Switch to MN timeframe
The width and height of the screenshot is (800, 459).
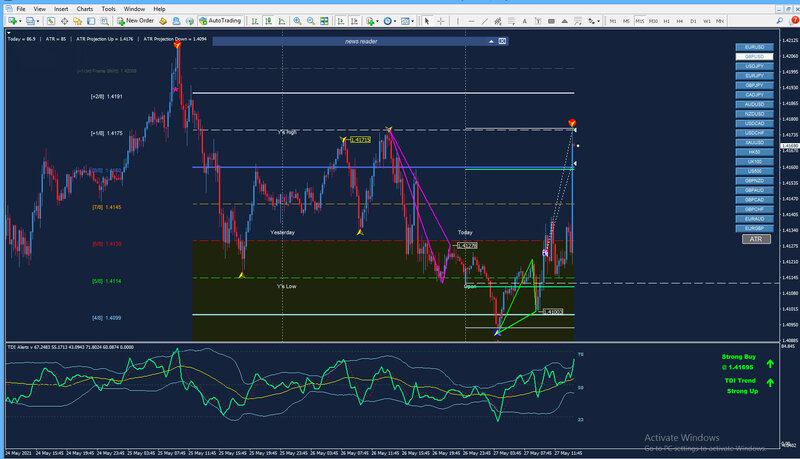click(719, 21)
